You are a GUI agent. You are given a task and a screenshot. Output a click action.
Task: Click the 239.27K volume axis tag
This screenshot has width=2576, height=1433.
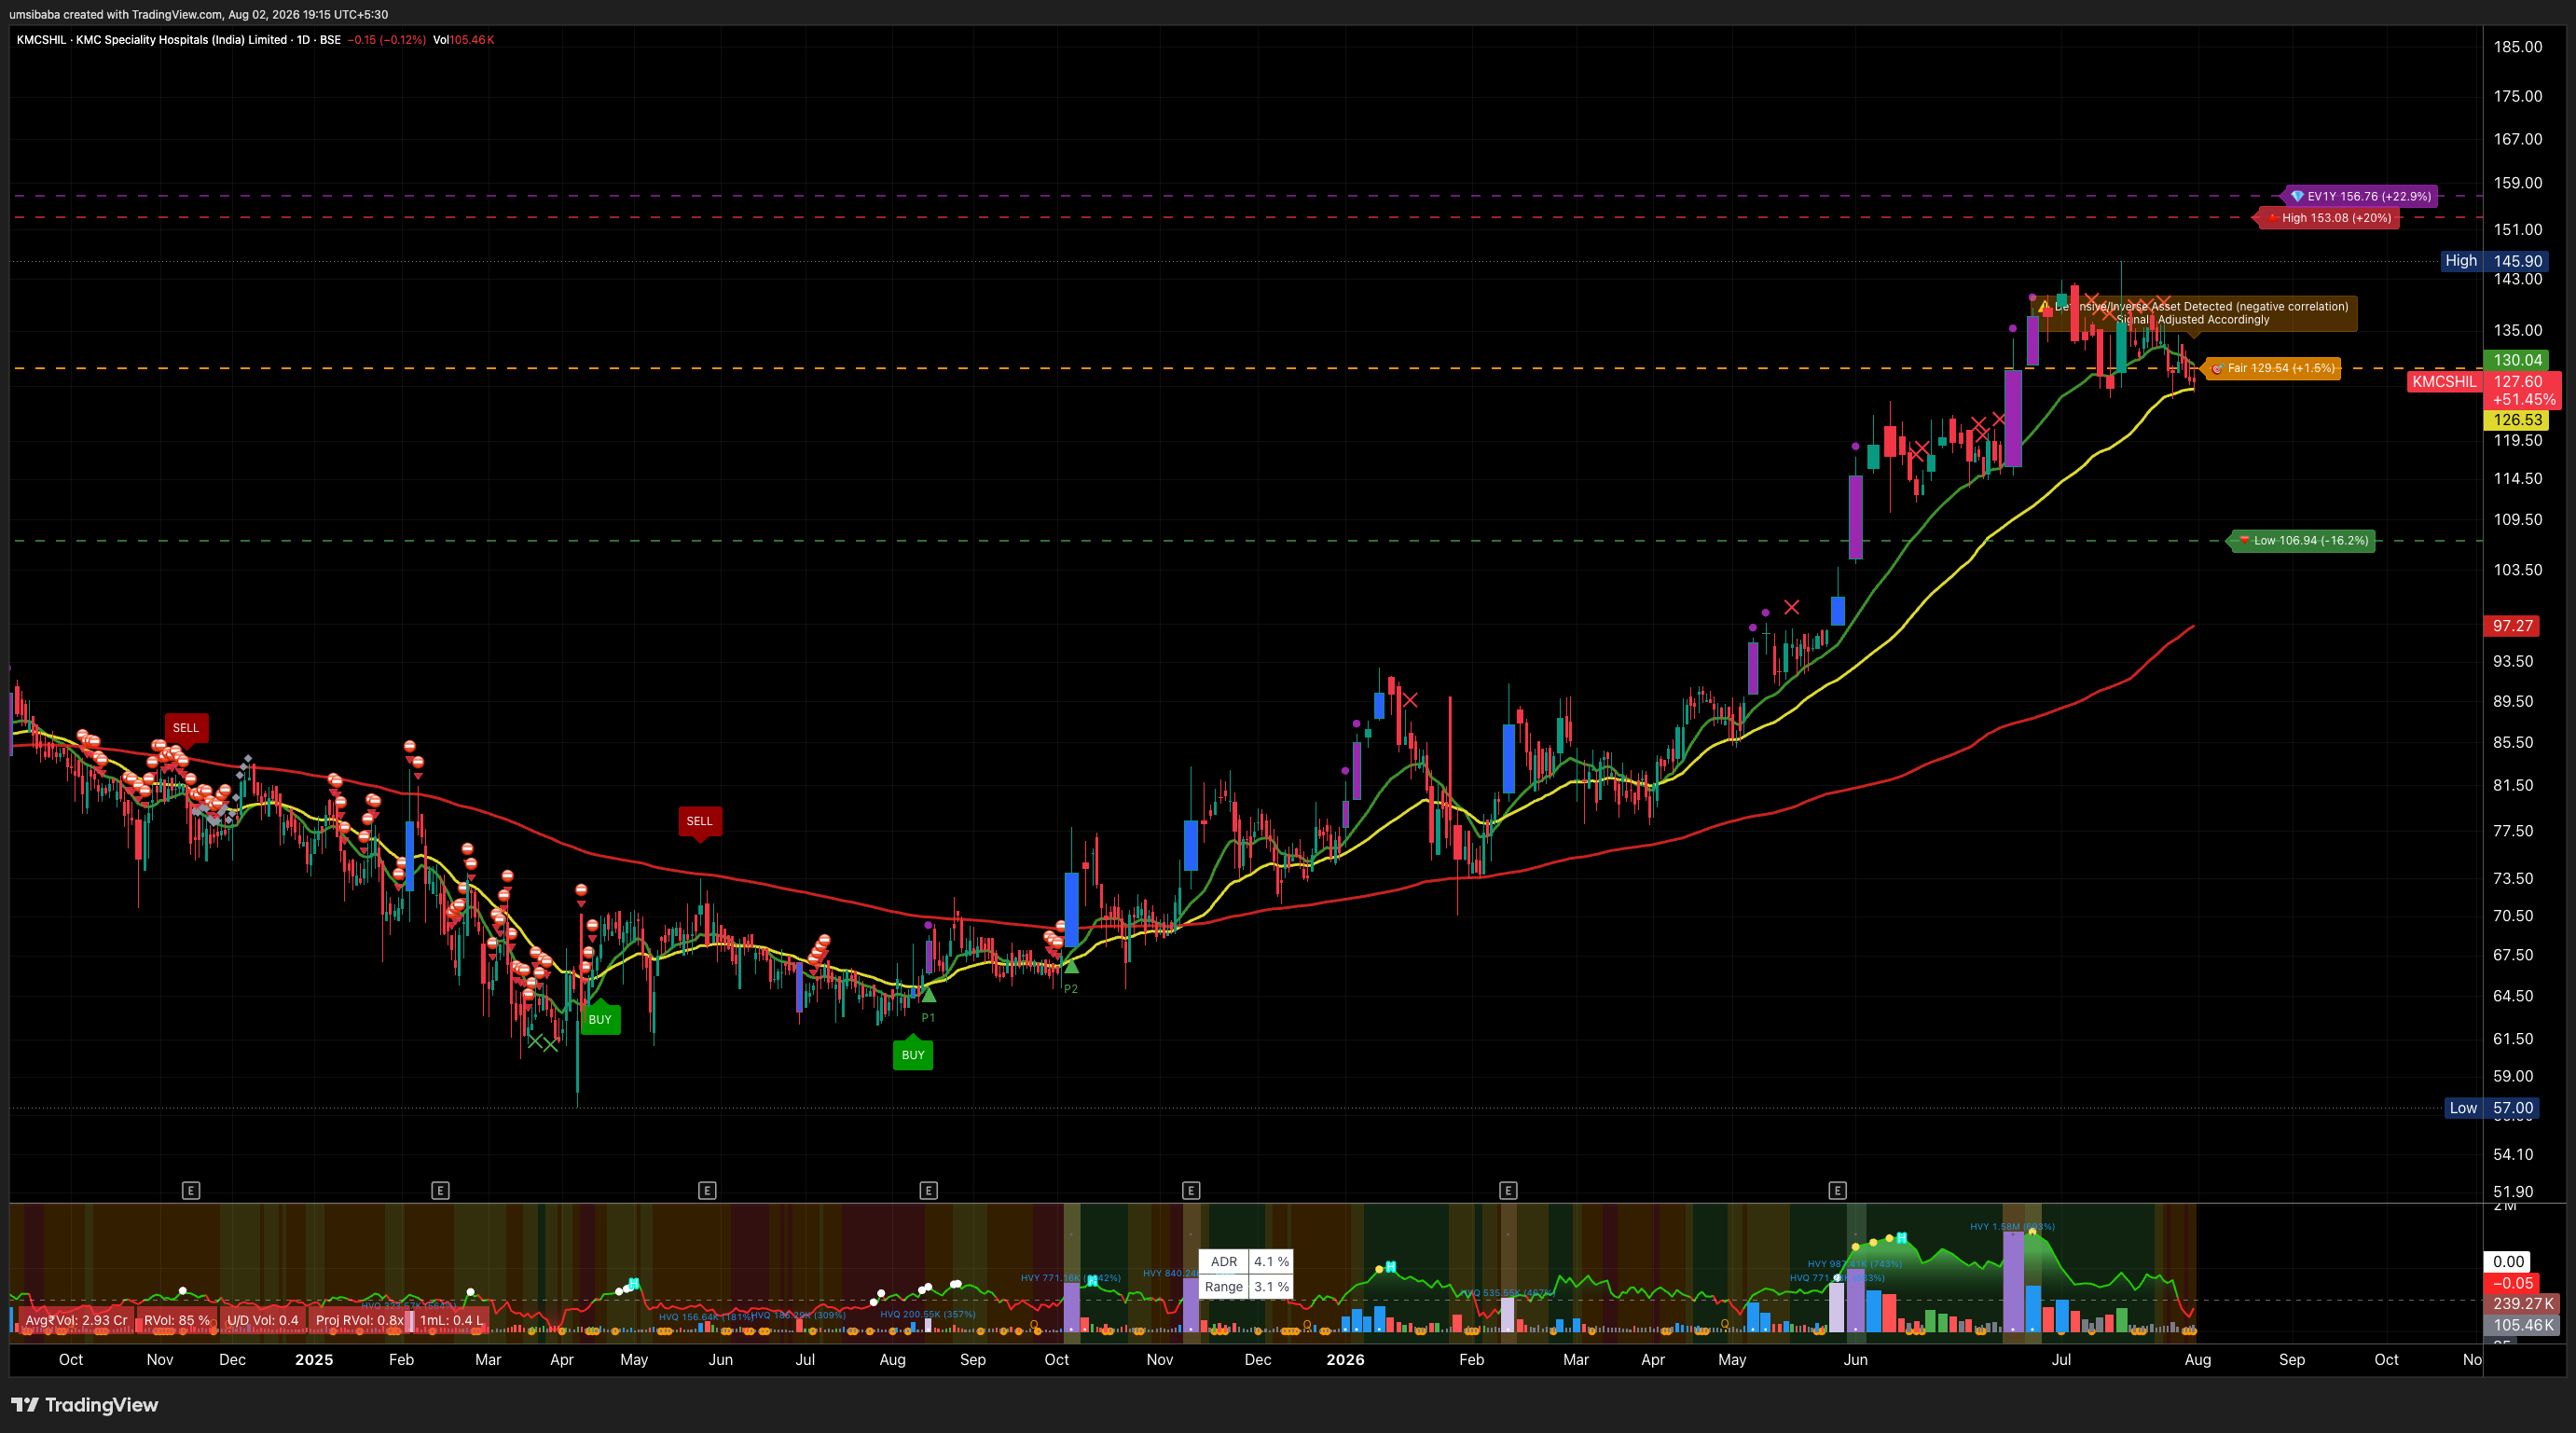click(x=2521, y=1304)
